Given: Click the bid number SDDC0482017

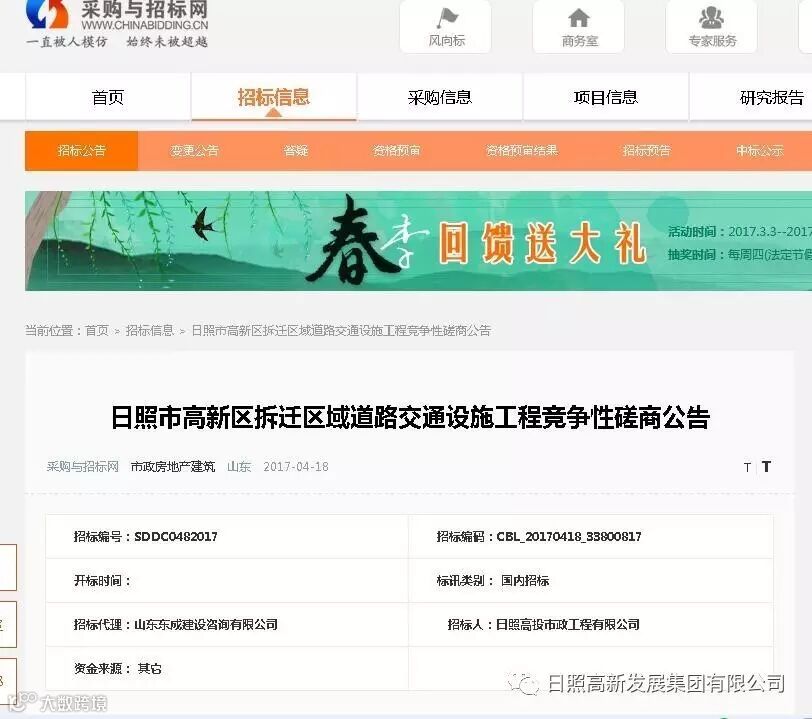Looking at the screenshot, I should [176, 537].
